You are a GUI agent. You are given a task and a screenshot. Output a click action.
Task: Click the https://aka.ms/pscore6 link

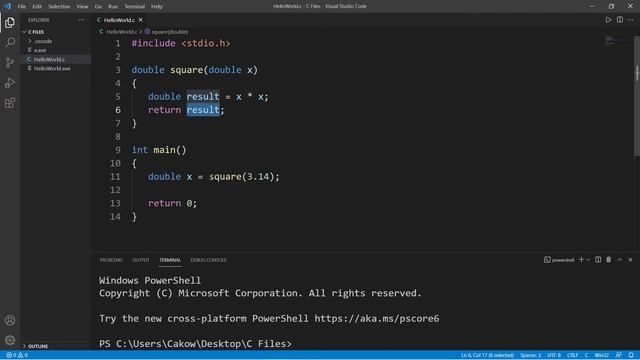coord(377,318)
